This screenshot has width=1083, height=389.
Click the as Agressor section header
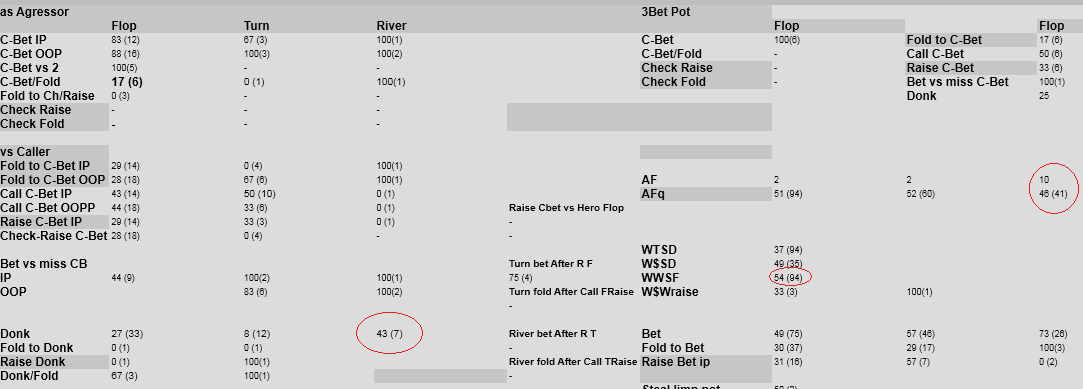point(35,12)
